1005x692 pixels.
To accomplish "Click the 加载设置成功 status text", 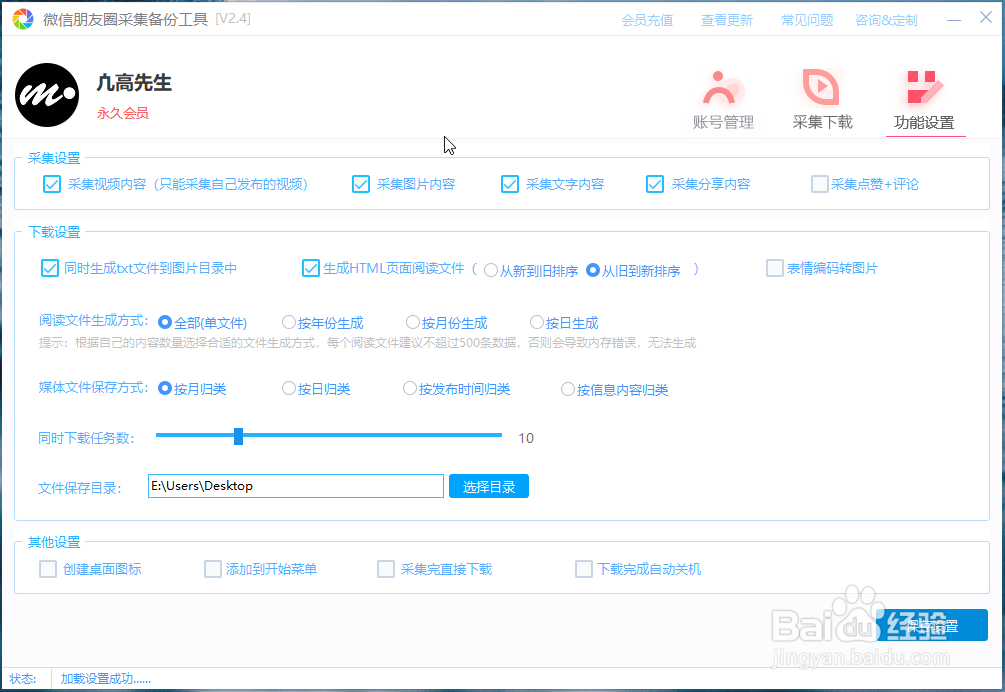I will [106, 679].
